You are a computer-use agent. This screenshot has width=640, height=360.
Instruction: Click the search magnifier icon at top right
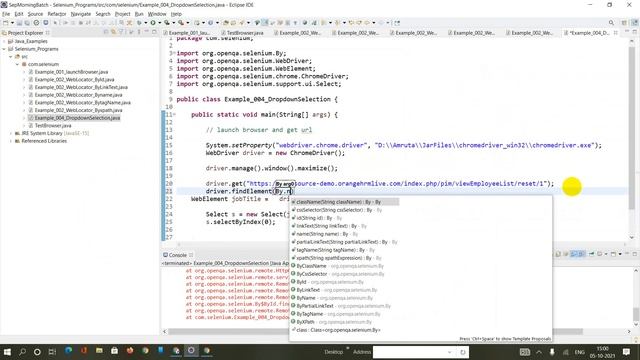tap(611, 23)
